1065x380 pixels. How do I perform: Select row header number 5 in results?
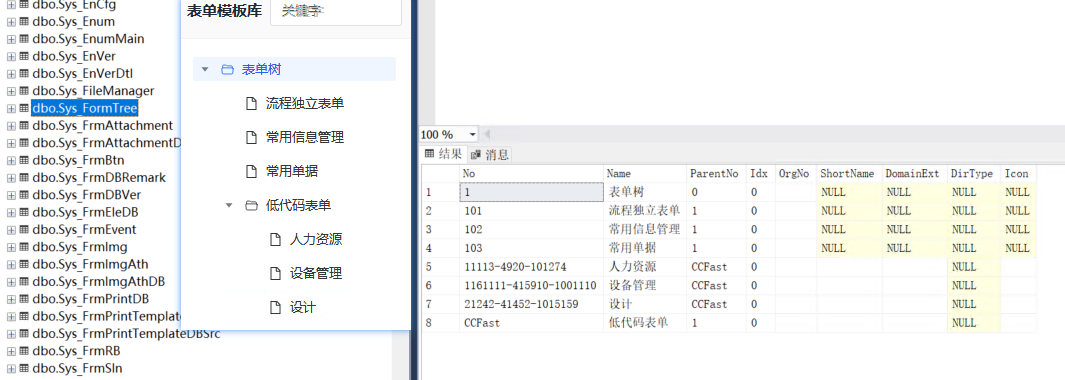pyautogui.click(x=440, y=267)
